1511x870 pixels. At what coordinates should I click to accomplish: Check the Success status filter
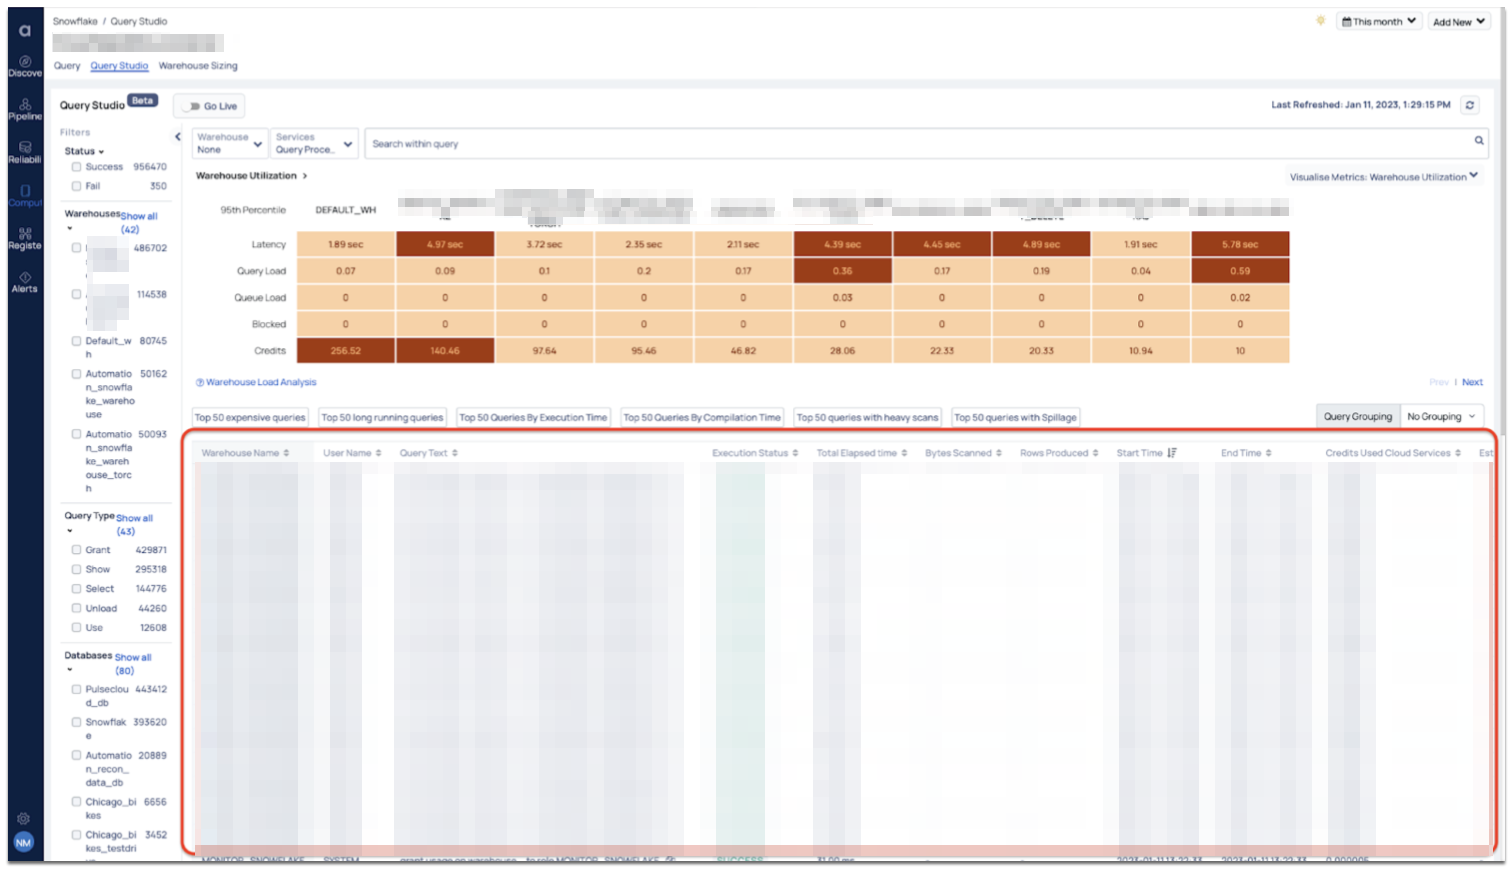(x=76, y=166)
